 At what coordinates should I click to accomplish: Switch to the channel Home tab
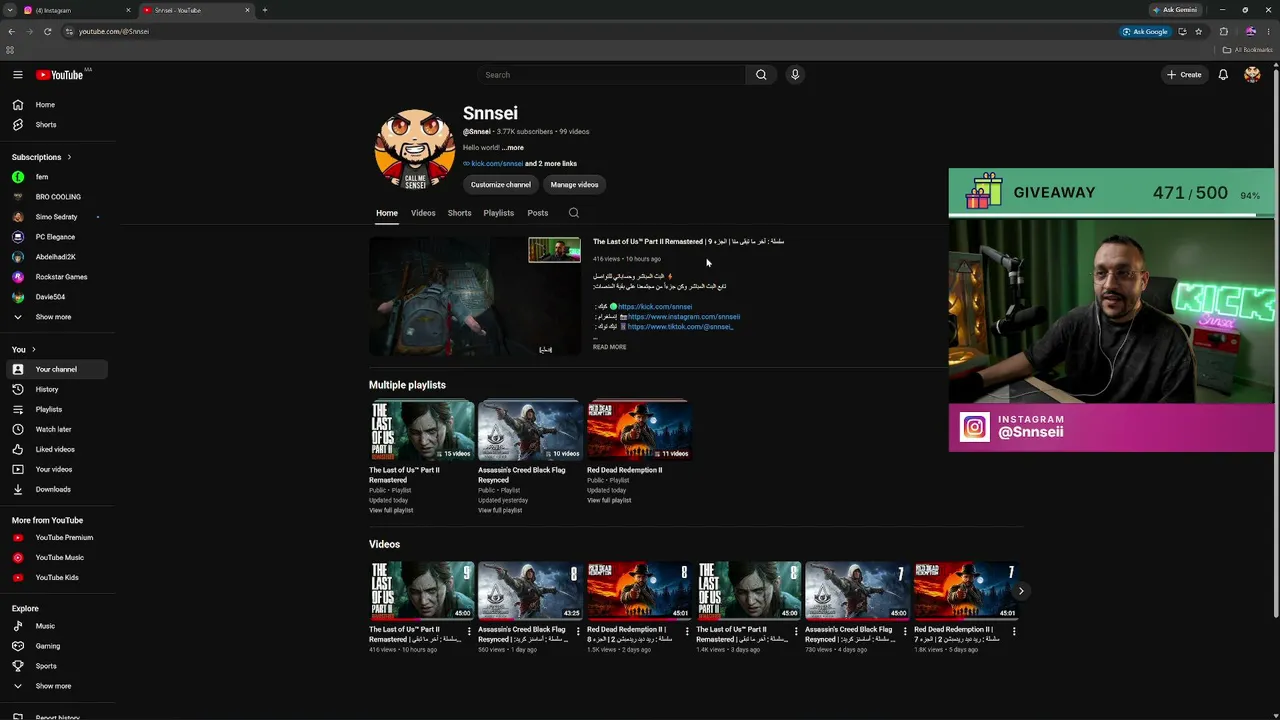click(x=387, y=213)
